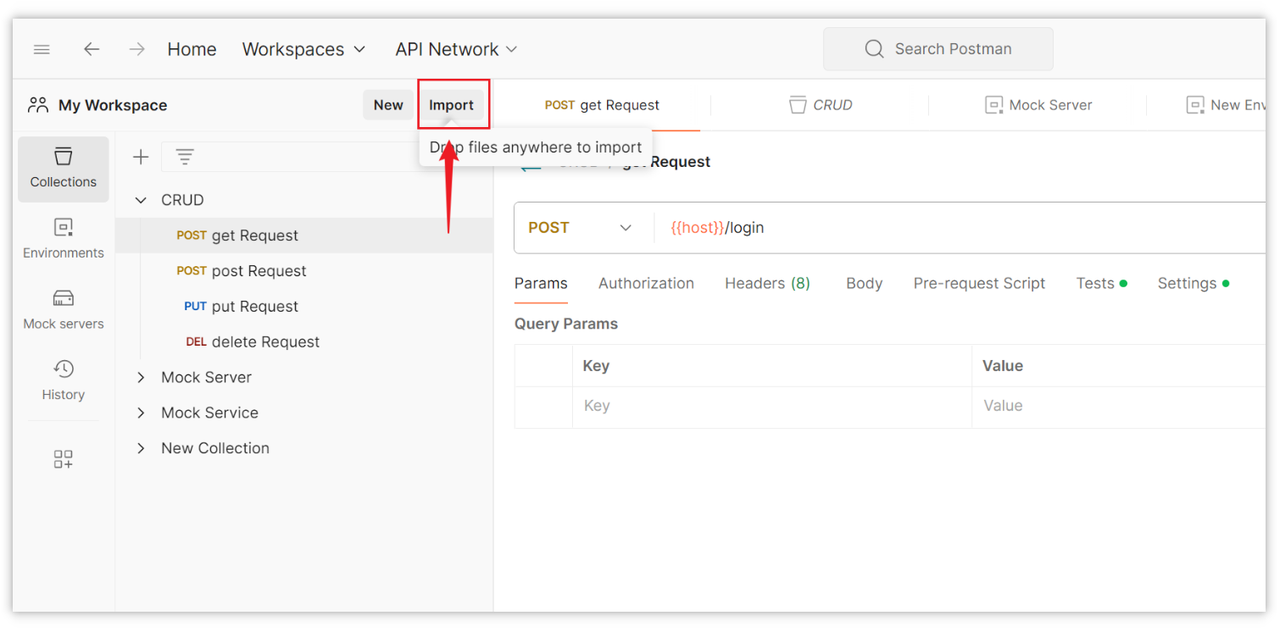Select the Authorization tab
The width and height of the screenshot is (1280, 638).
point(646,284)
